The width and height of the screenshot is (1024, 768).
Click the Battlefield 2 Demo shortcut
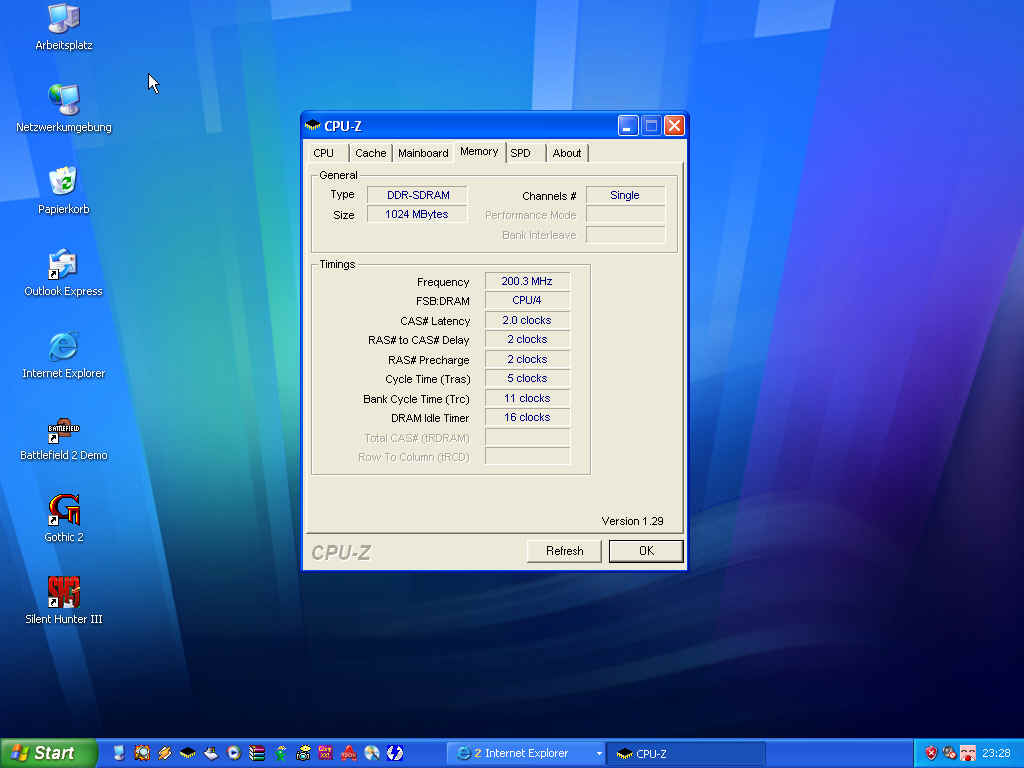pos(63,438)
